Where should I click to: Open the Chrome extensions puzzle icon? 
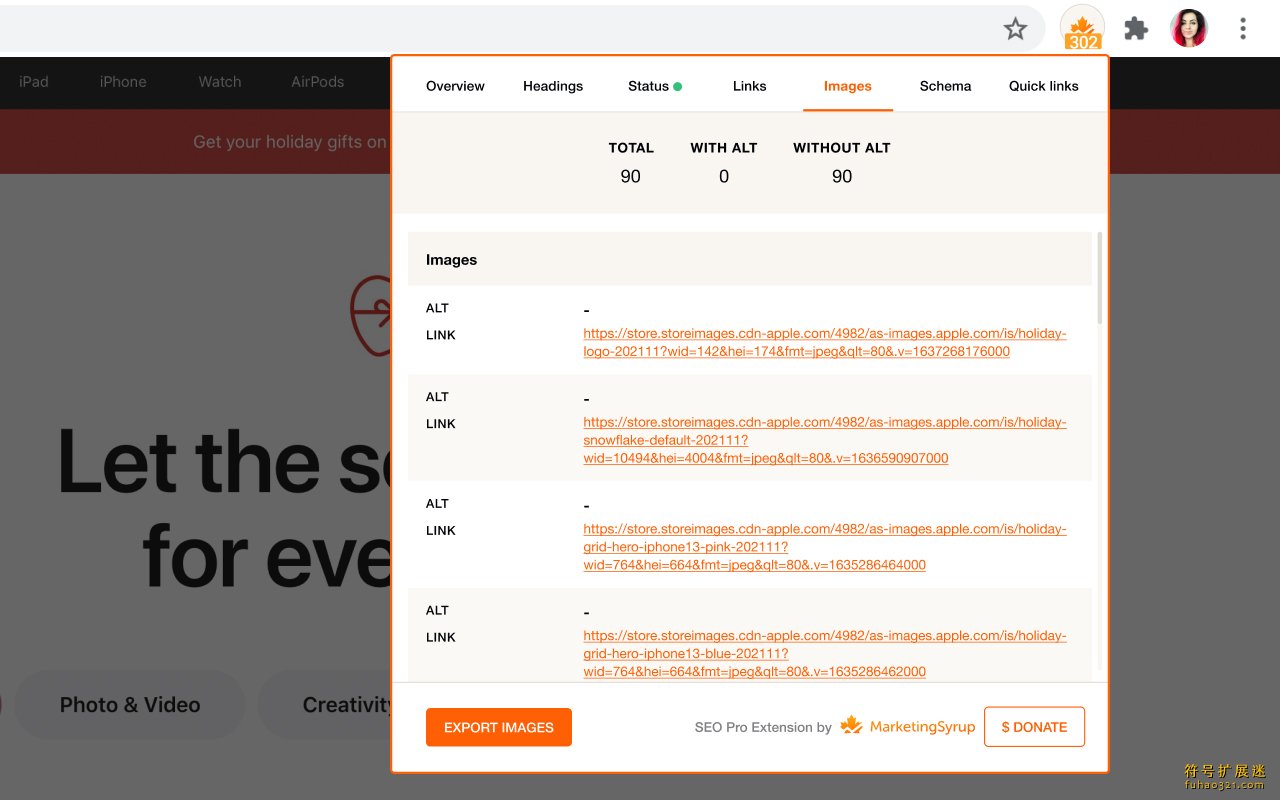click(x=1136, y=29)
